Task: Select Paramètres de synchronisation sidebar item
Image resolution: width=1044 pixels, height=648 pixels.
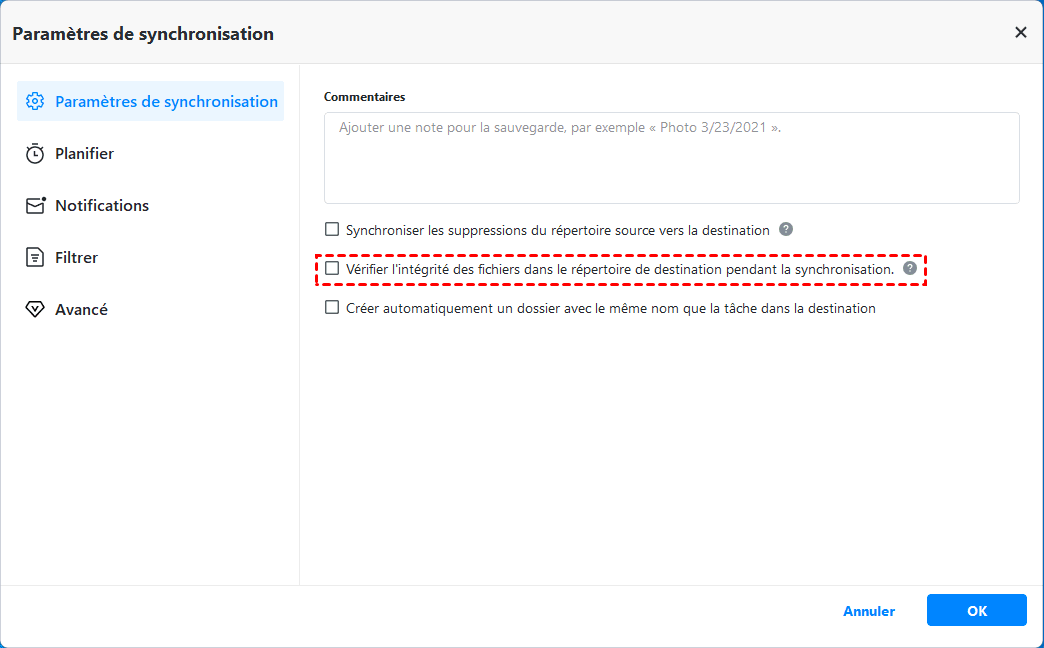Action: [x=166, y=101]
